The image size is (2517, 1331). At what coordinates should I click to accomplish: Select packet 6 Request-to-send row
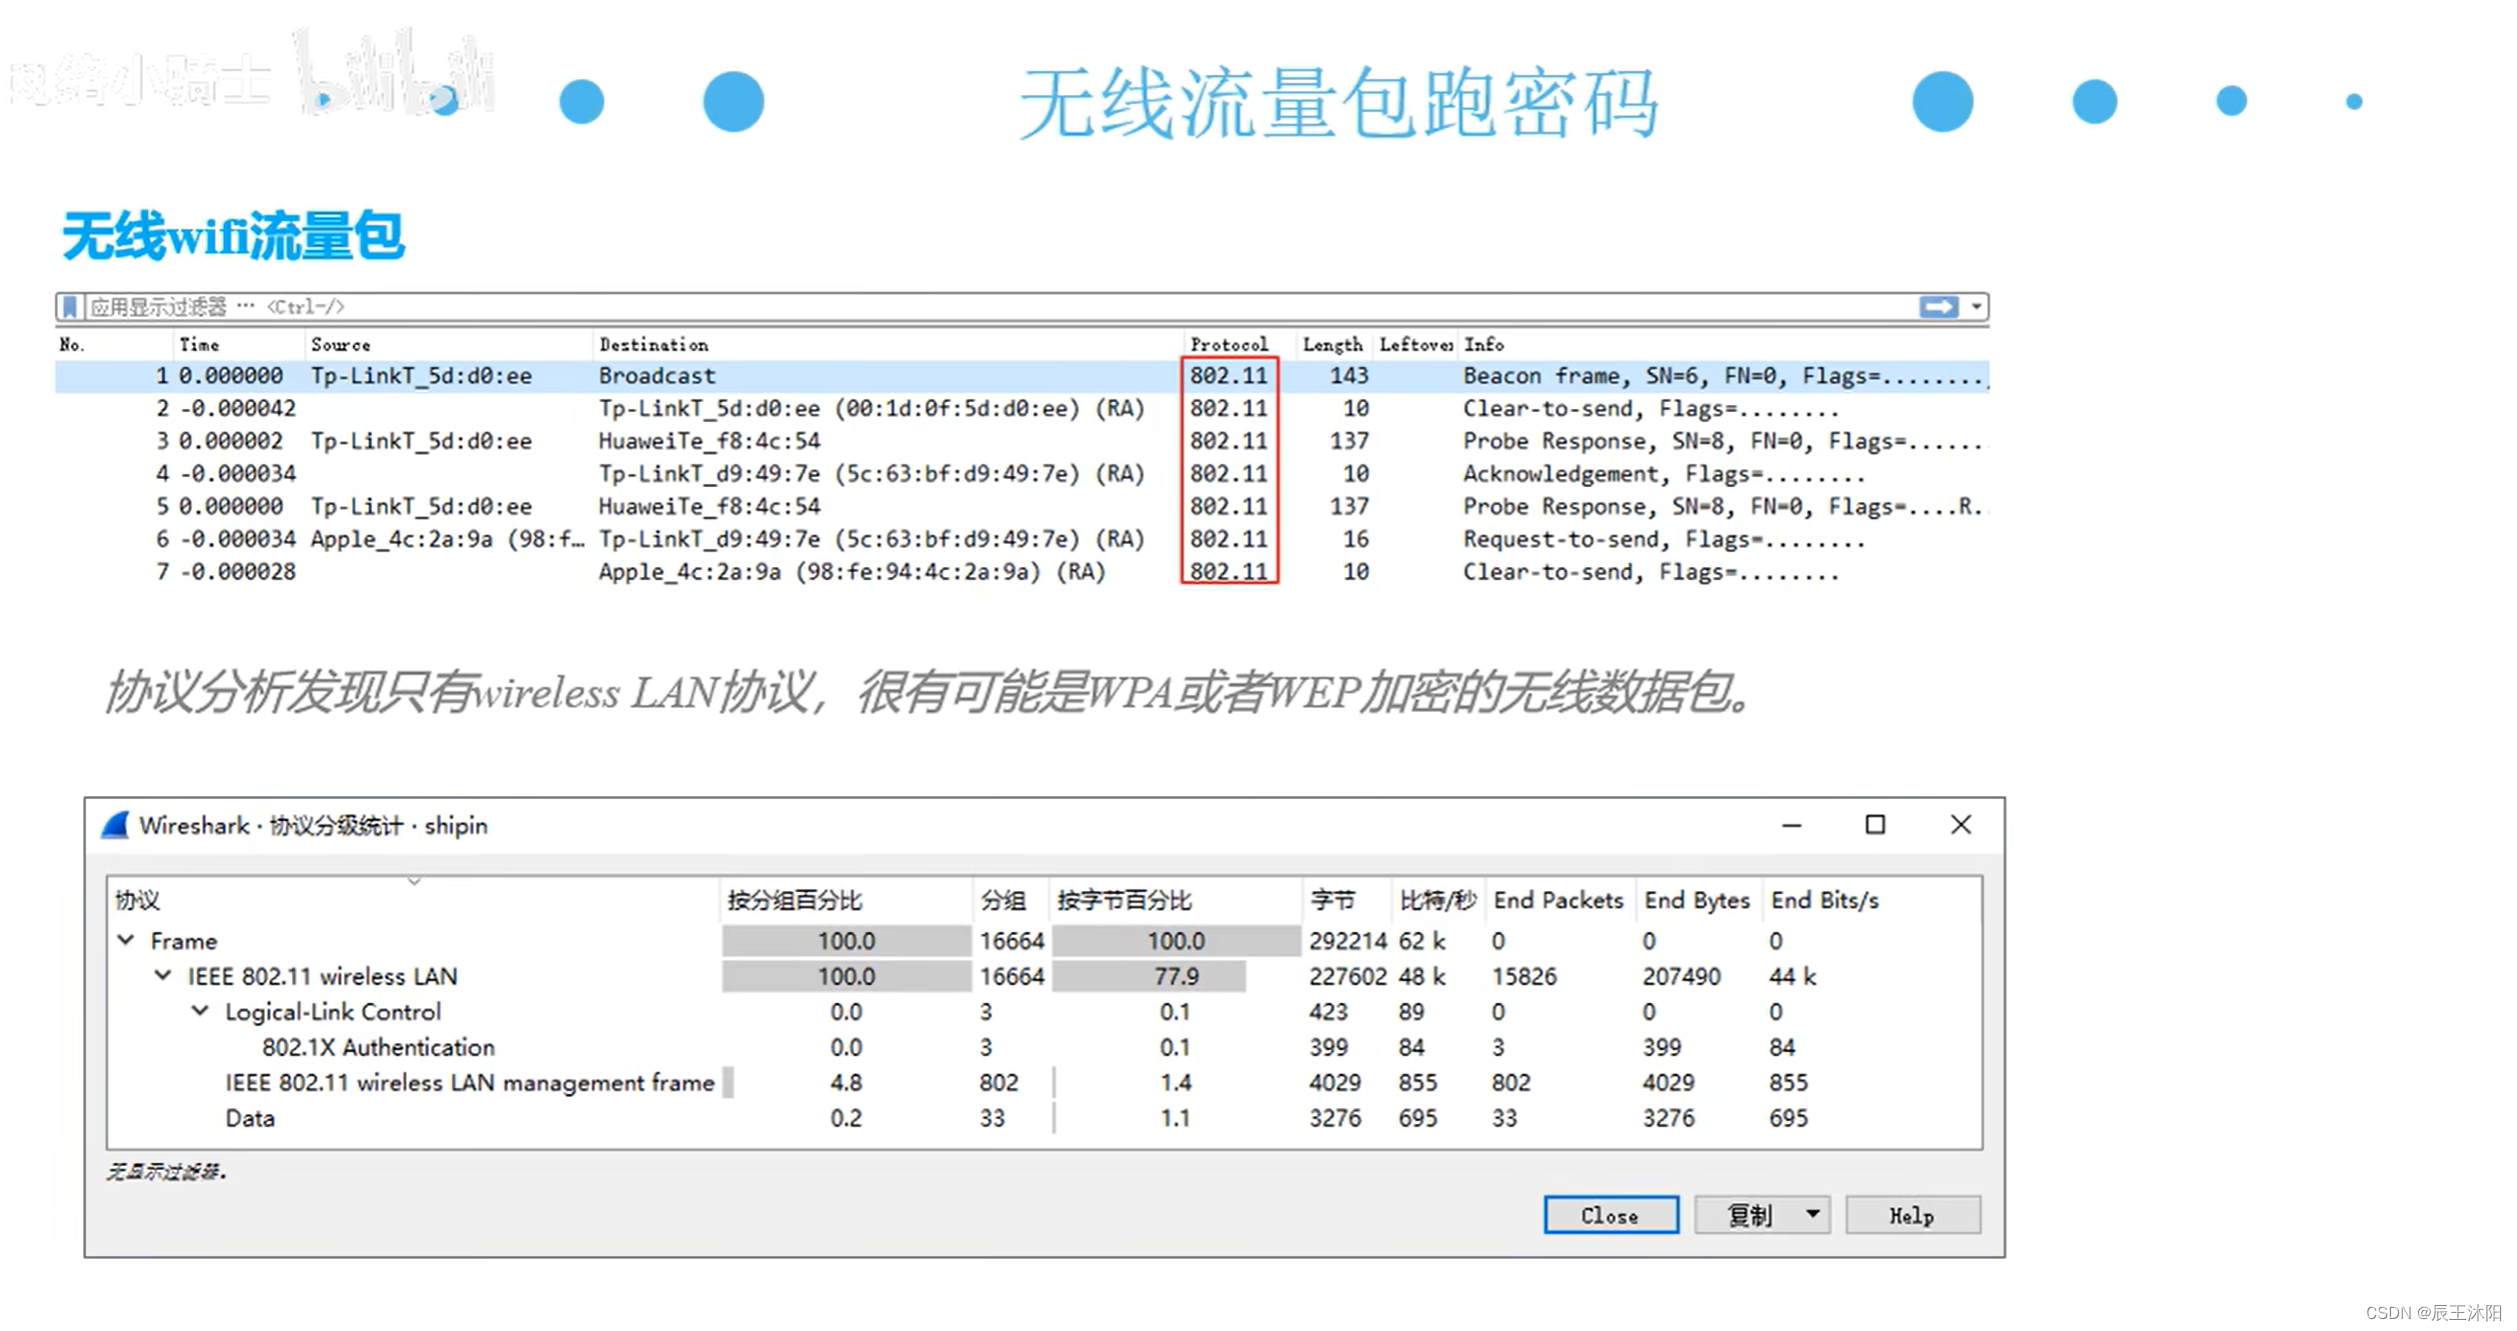(x=1022, y=540)
